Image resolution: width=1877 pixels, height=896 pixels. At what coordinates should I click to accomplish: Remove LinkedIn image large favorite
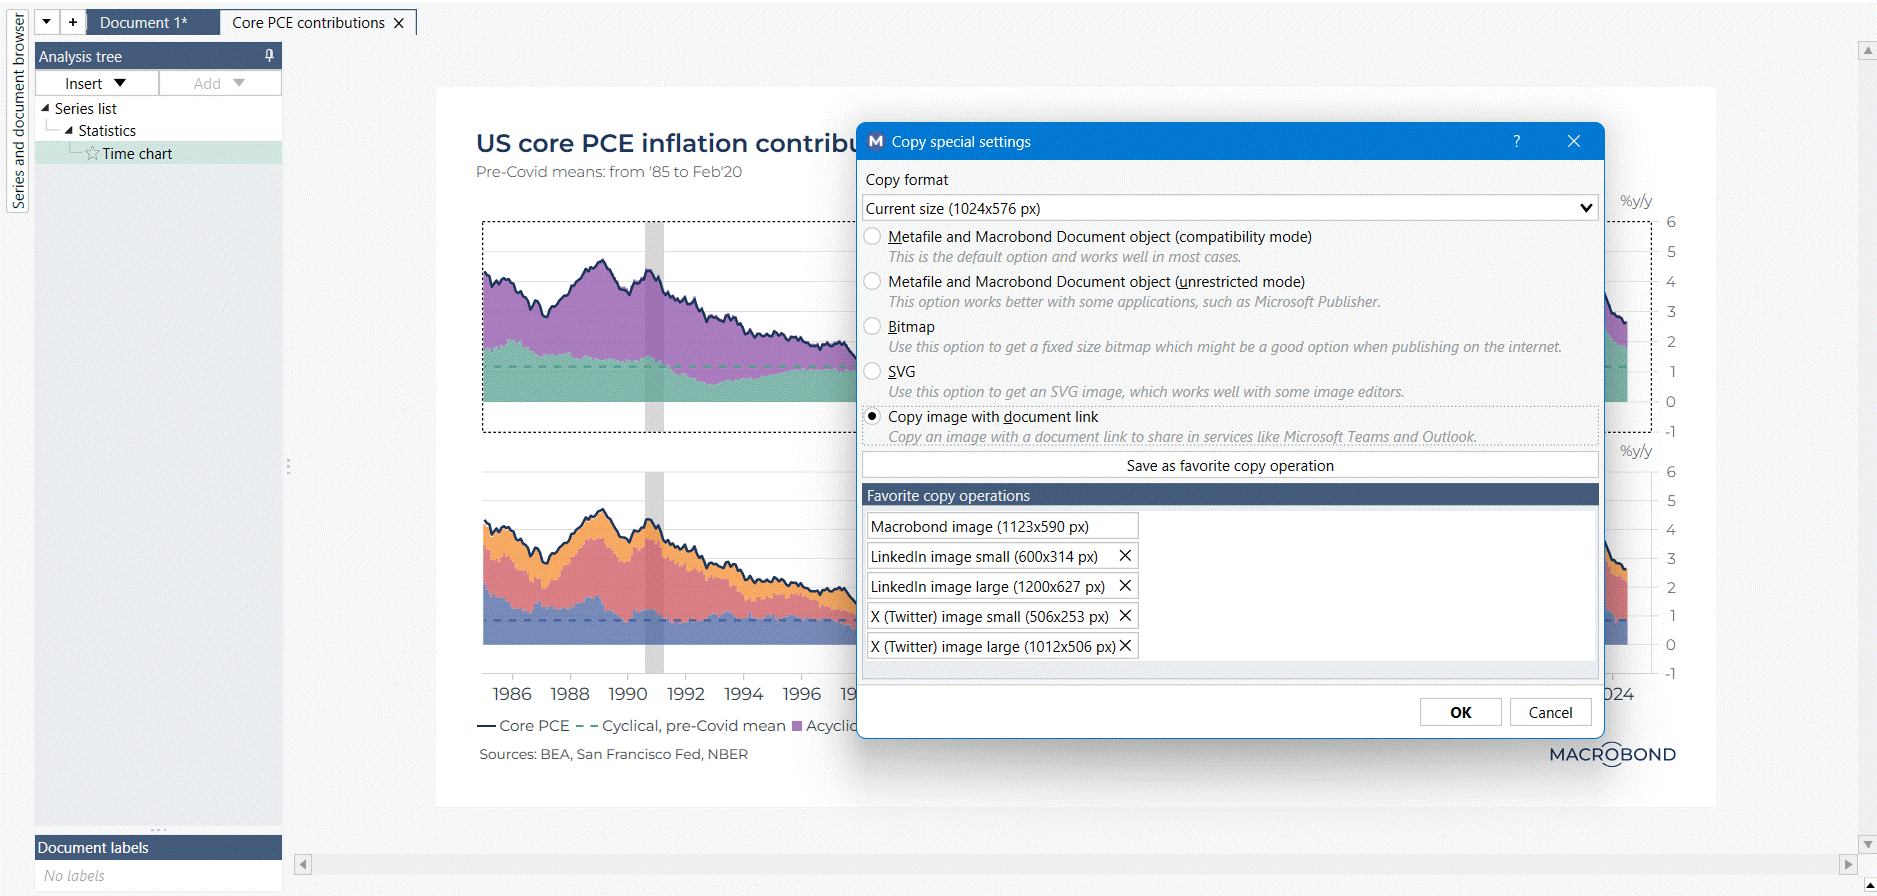(x=1125, y=586)
